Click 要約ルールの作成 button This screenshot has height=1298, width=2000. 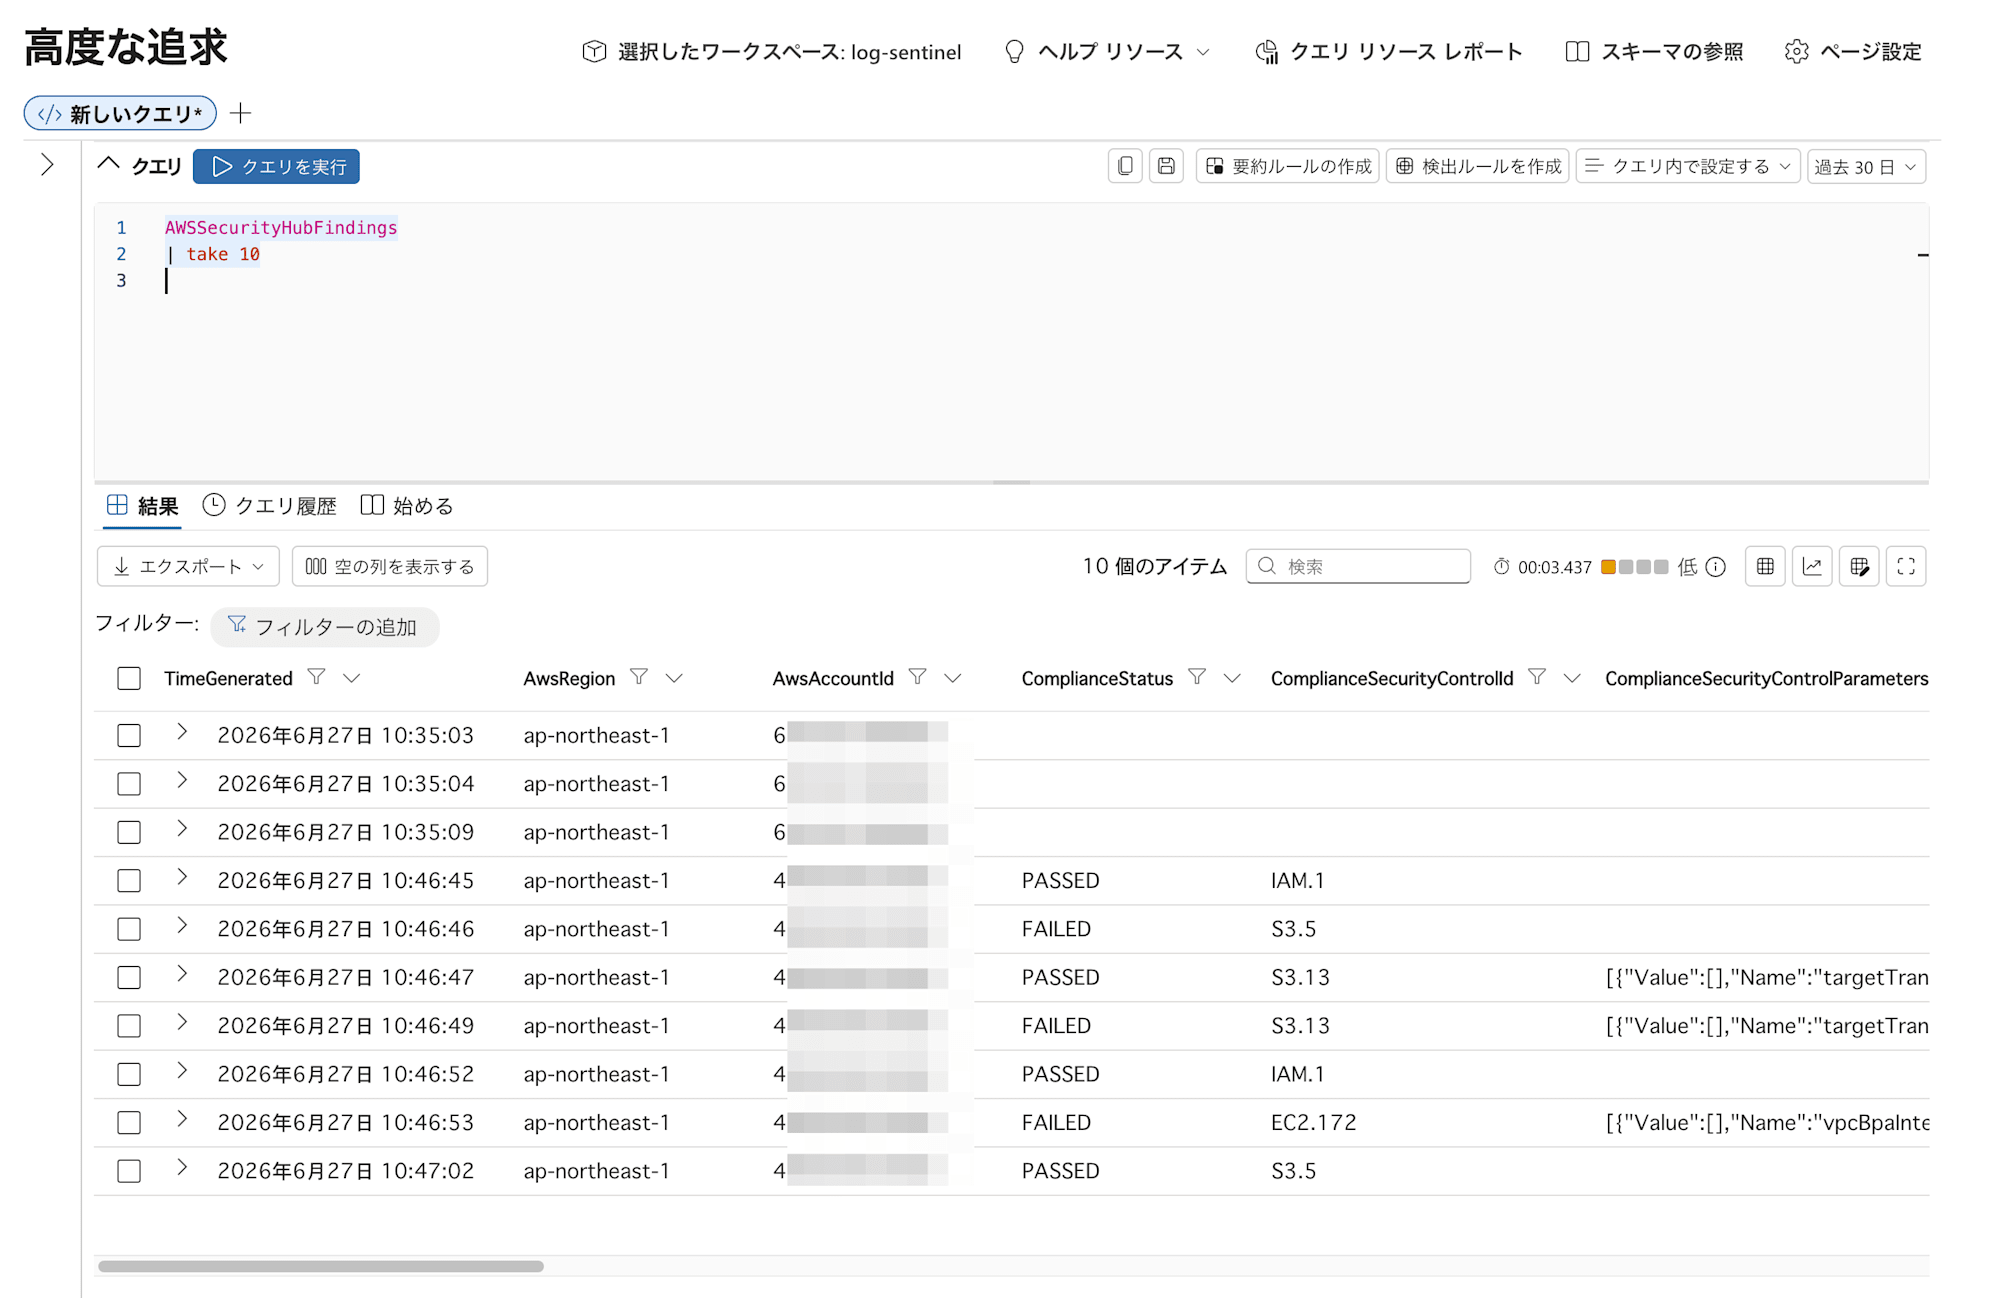click(x=1288, y=166)
